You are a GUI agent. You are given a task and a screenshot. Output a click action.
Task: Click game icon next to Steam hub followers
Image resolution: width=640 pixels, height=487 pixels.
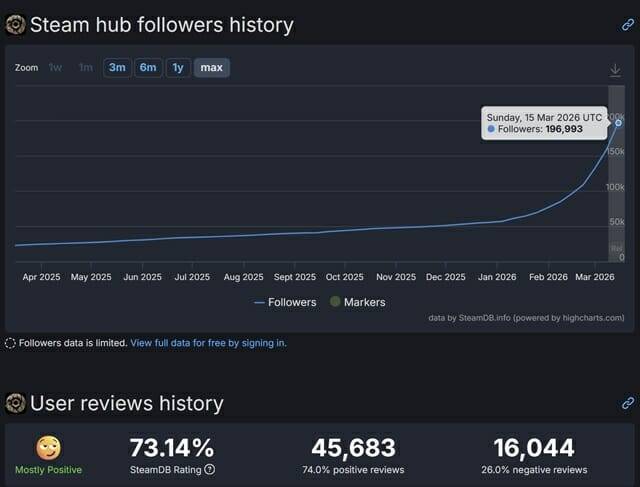click(x=16, y=25)
